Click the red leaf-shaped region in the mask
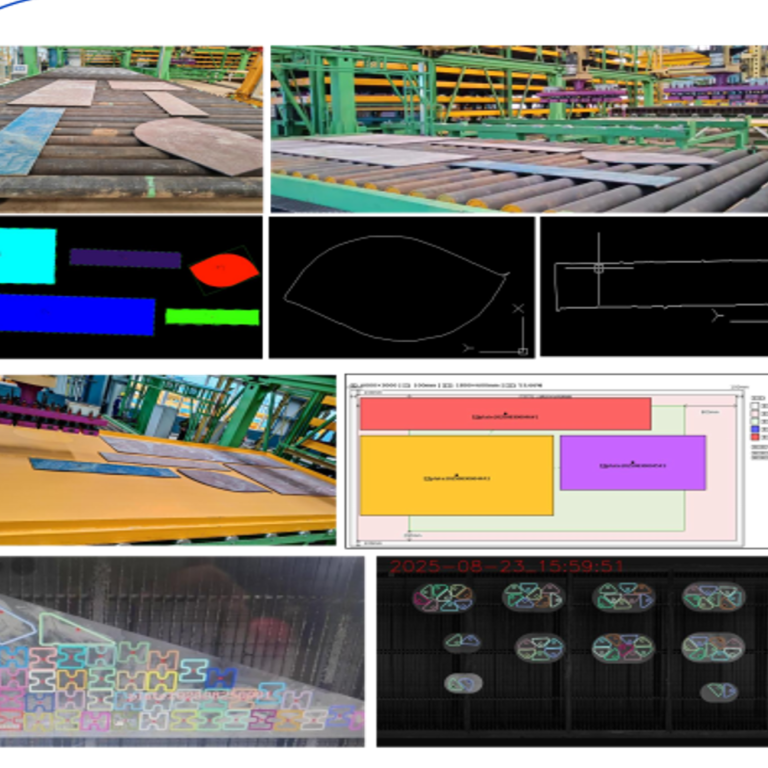Image resolution: width=768 pixels, height=768 pixels. pos(224,270)
